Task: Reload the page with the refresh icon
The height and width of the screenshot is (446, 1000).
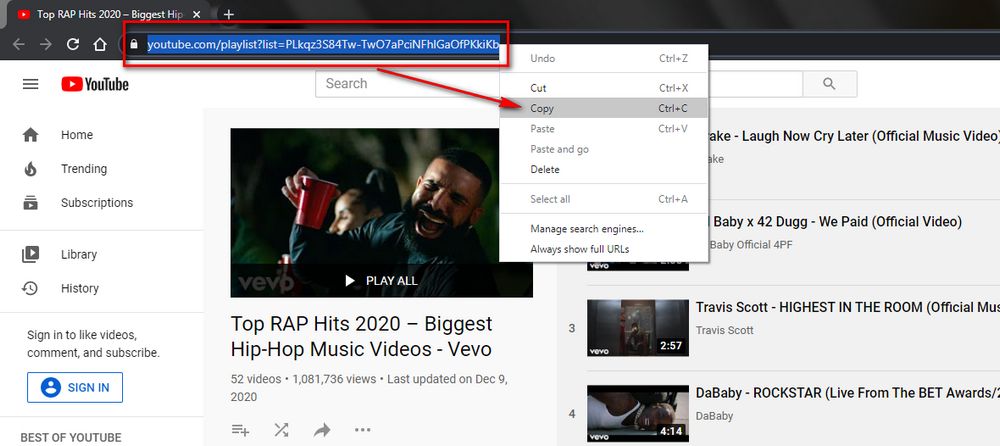Action: [73, 44]
